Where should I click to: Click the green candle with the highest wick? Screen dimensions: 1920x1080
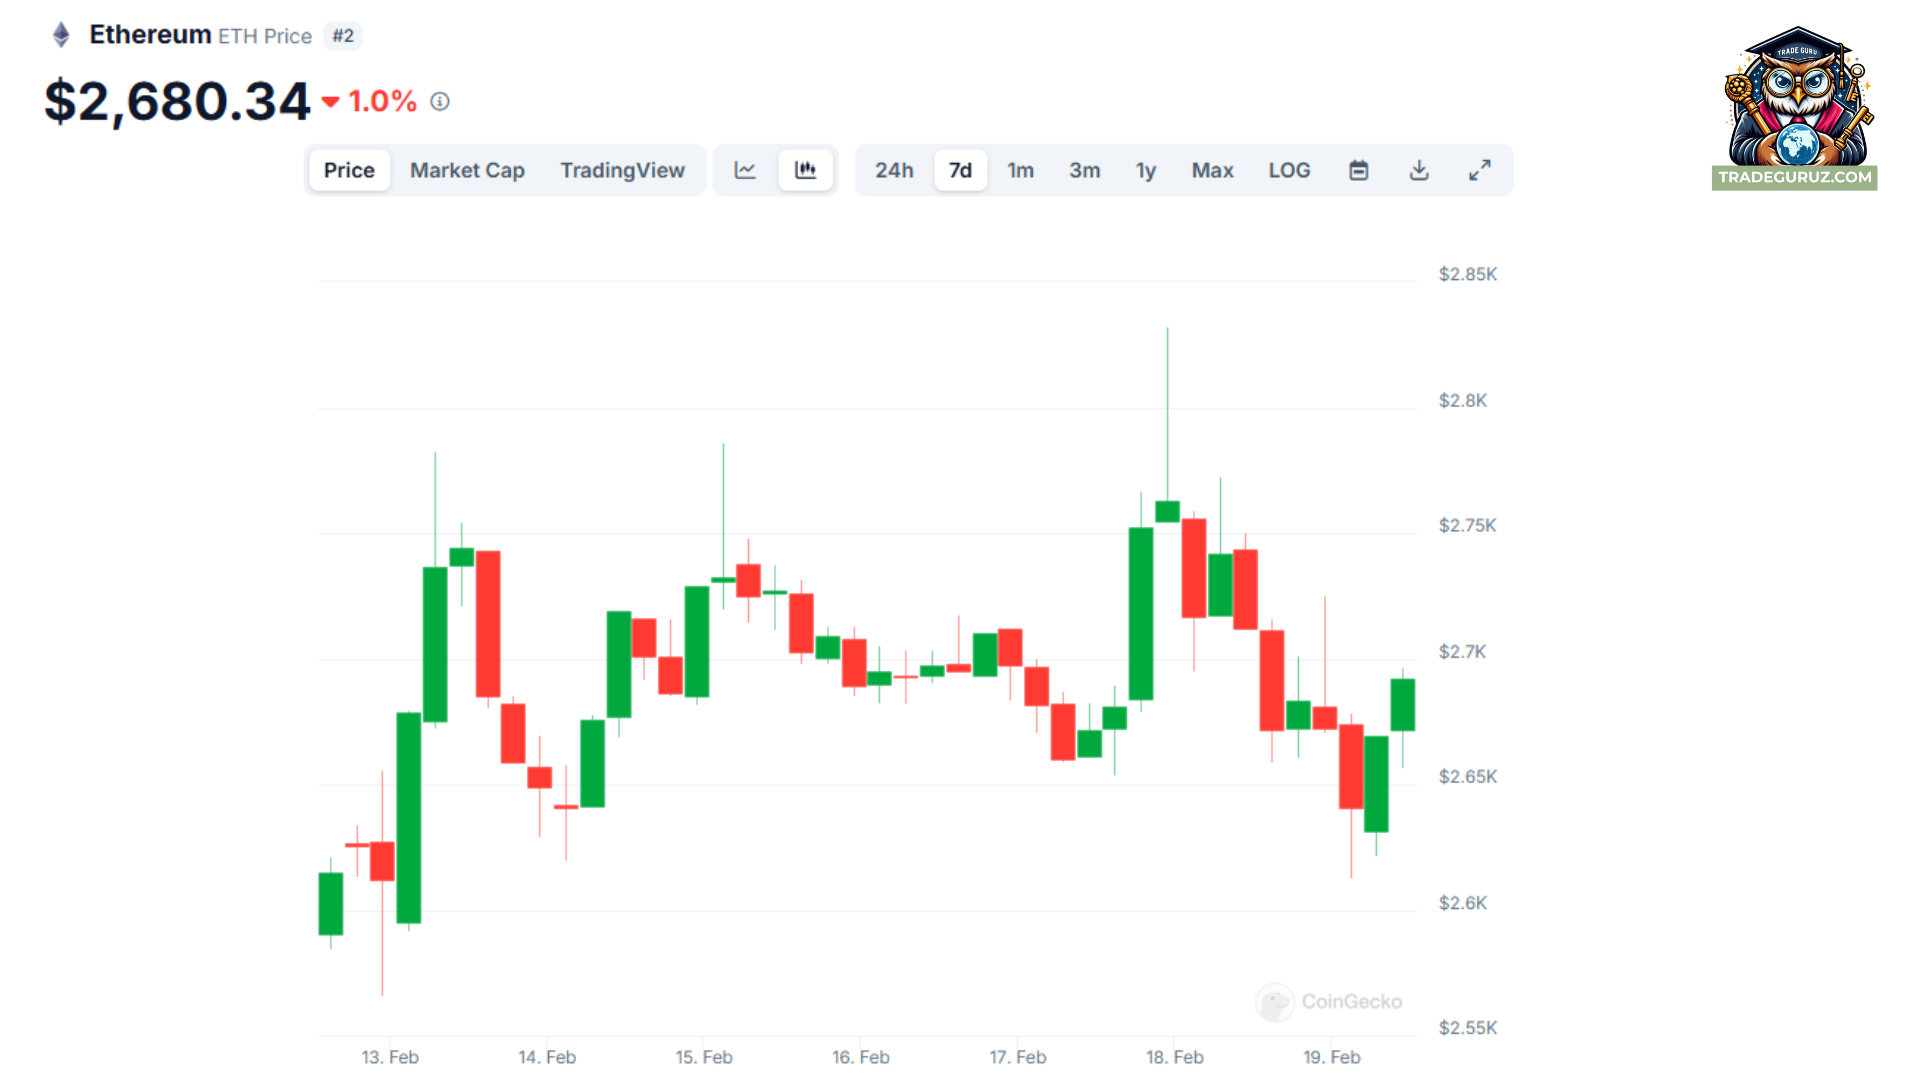pos(1167,511)
